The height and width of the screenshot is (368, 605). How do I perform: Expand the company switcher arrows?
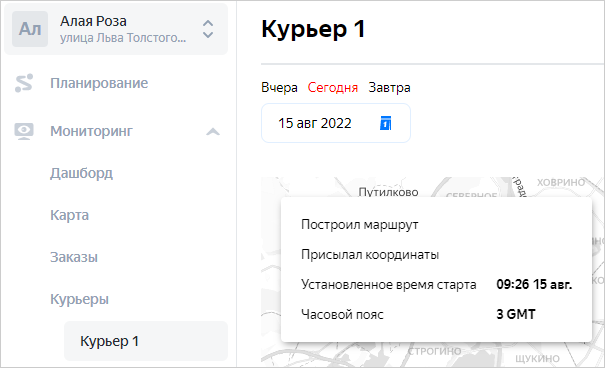(208, 29)
